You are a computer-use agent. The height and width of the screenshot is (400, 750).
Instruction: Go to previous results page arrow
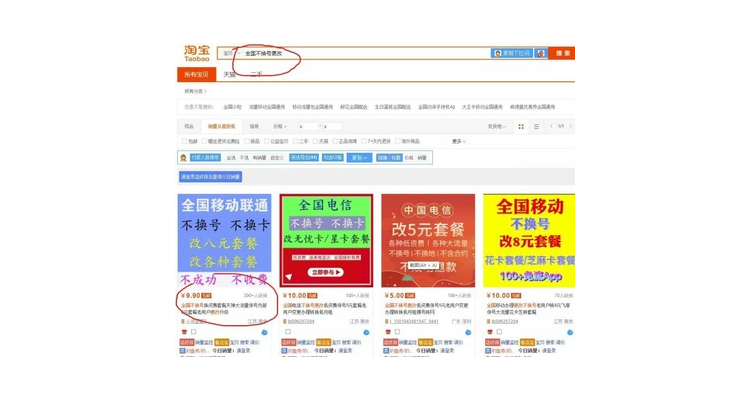551,126
